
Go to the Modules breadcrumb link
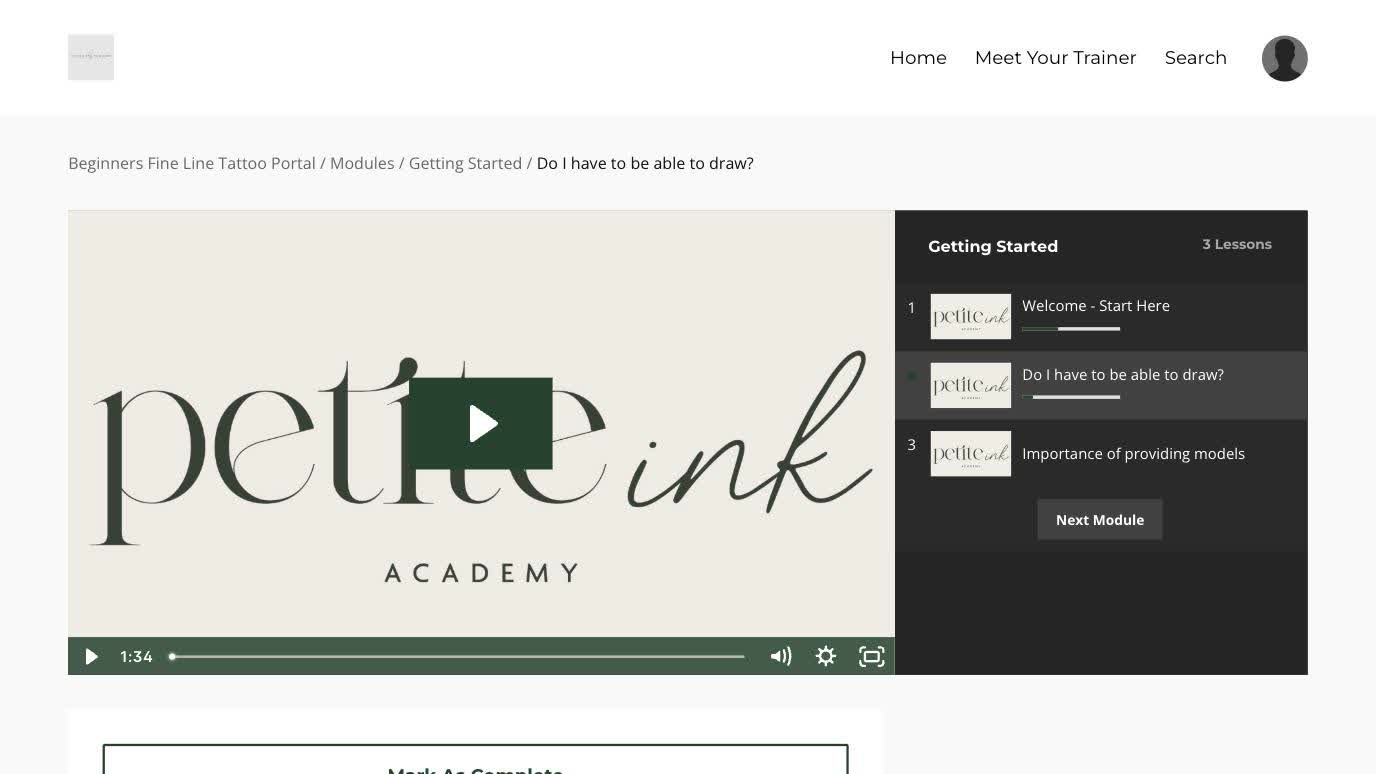tap(362, 163)
